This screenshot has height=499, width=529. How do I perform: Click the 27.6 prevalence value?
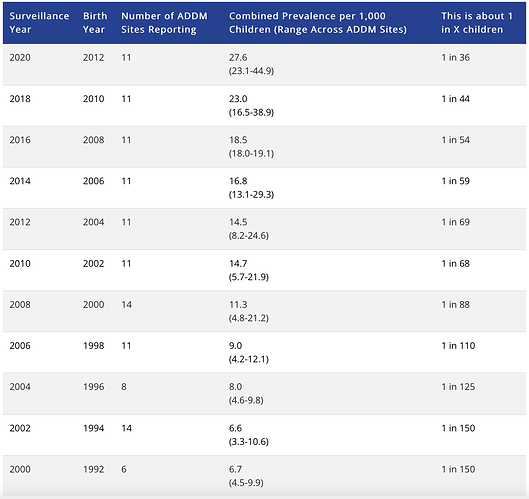point(238,58)
